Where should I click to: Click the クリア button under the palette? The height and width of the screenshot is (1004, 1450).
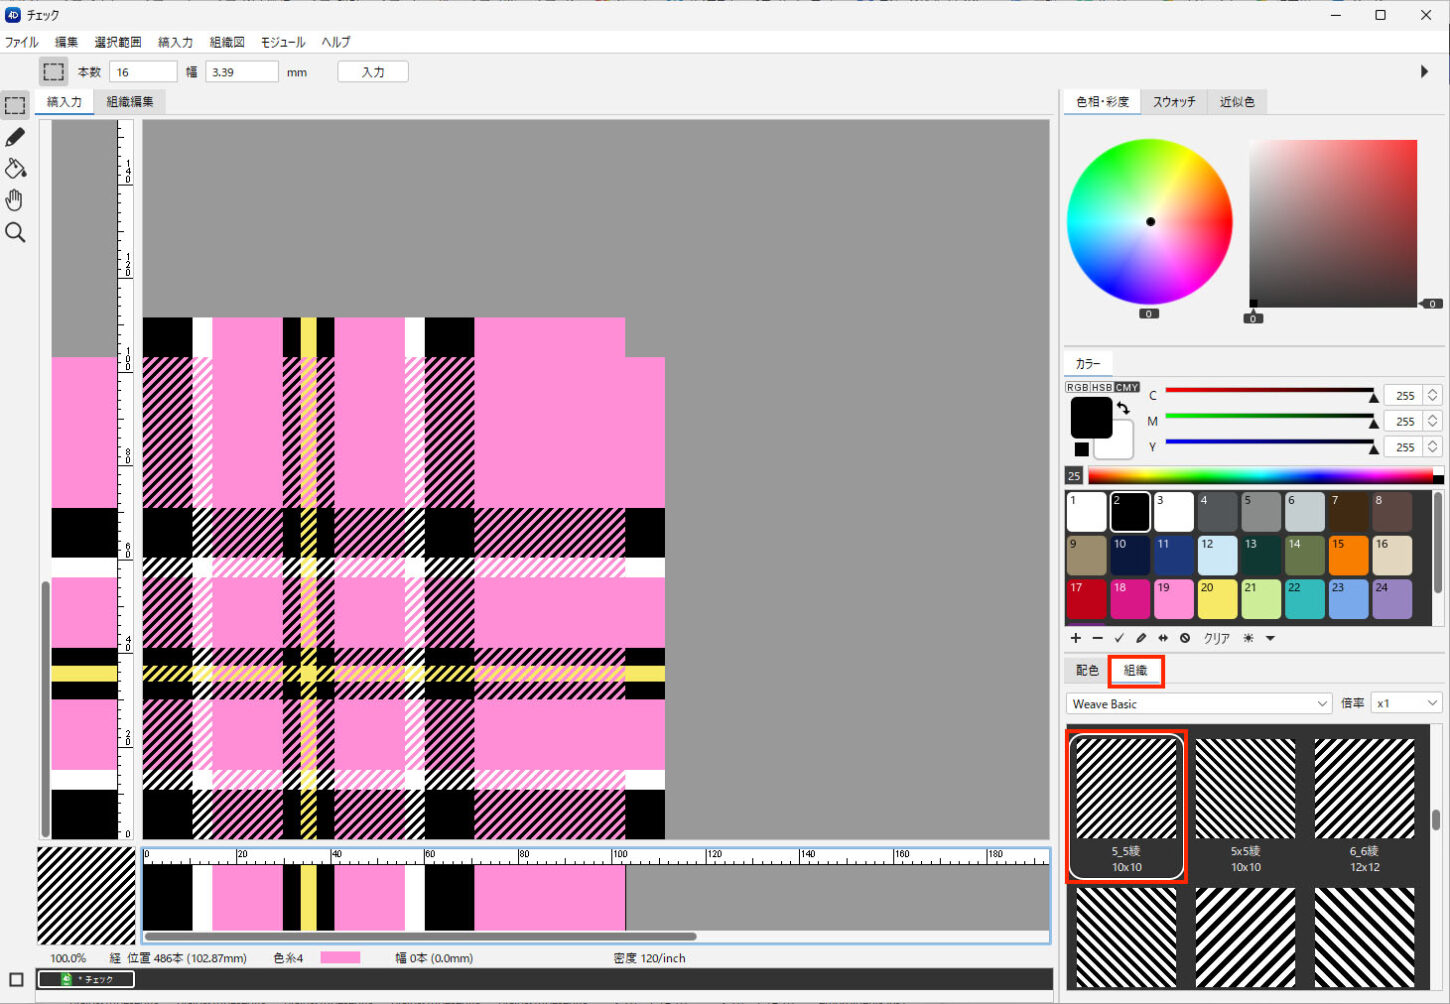(x=1216, y=638)
